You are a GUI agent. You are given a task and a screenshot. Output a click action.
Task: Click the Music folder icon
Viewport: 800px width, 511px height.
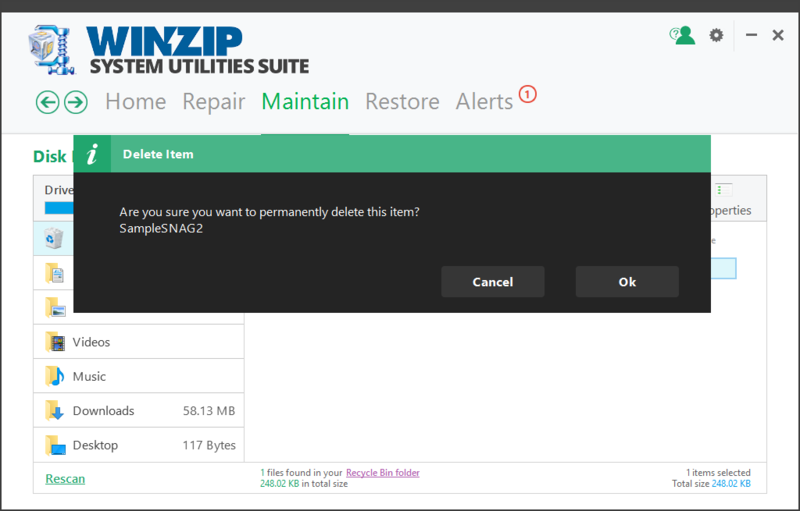[55, 376]
